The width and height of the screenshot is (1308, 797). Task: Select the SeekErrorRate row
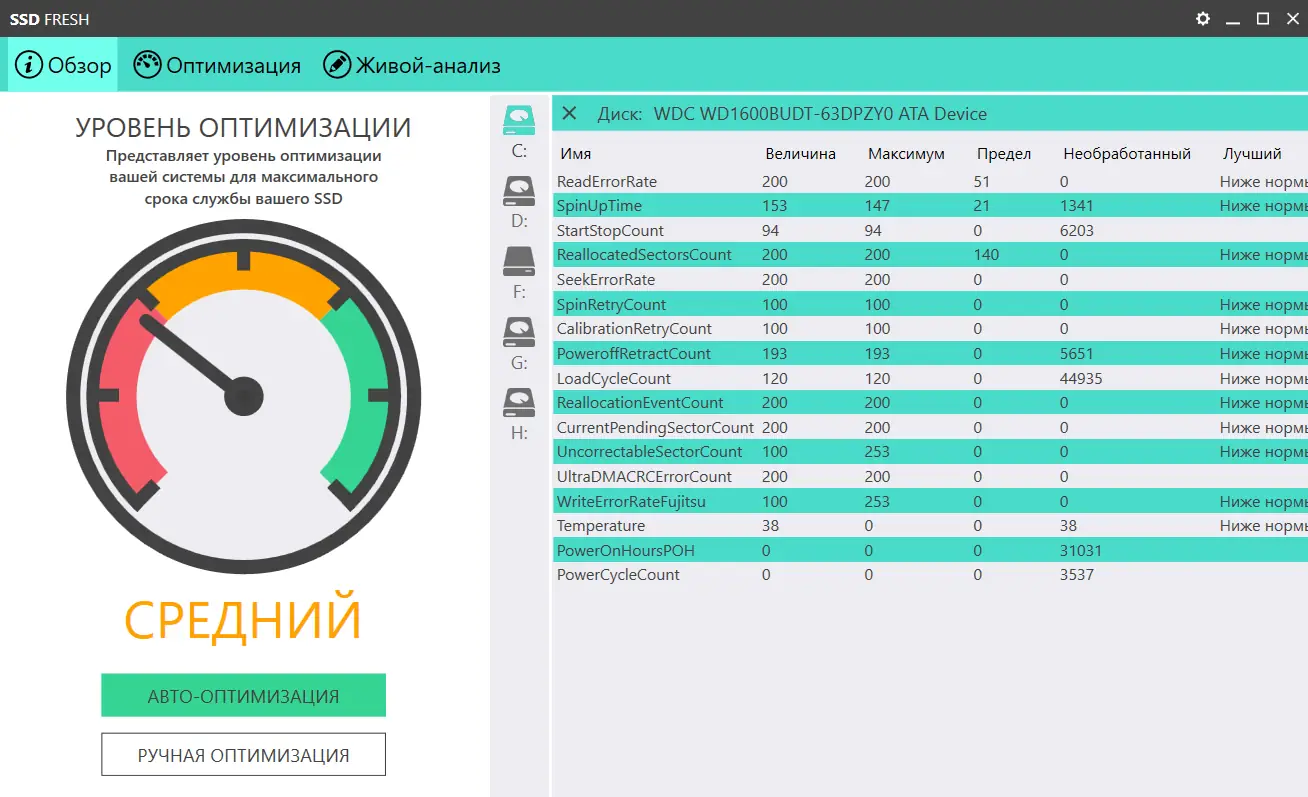[930, 279]
